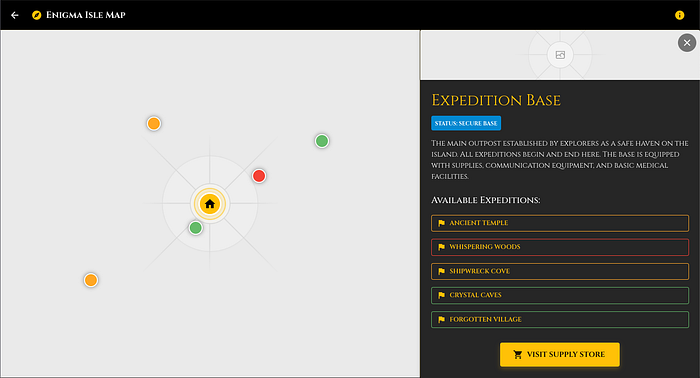Start the Ancient Temple expedition
This screenshot has width=700, height=378.
pos(560,223)
